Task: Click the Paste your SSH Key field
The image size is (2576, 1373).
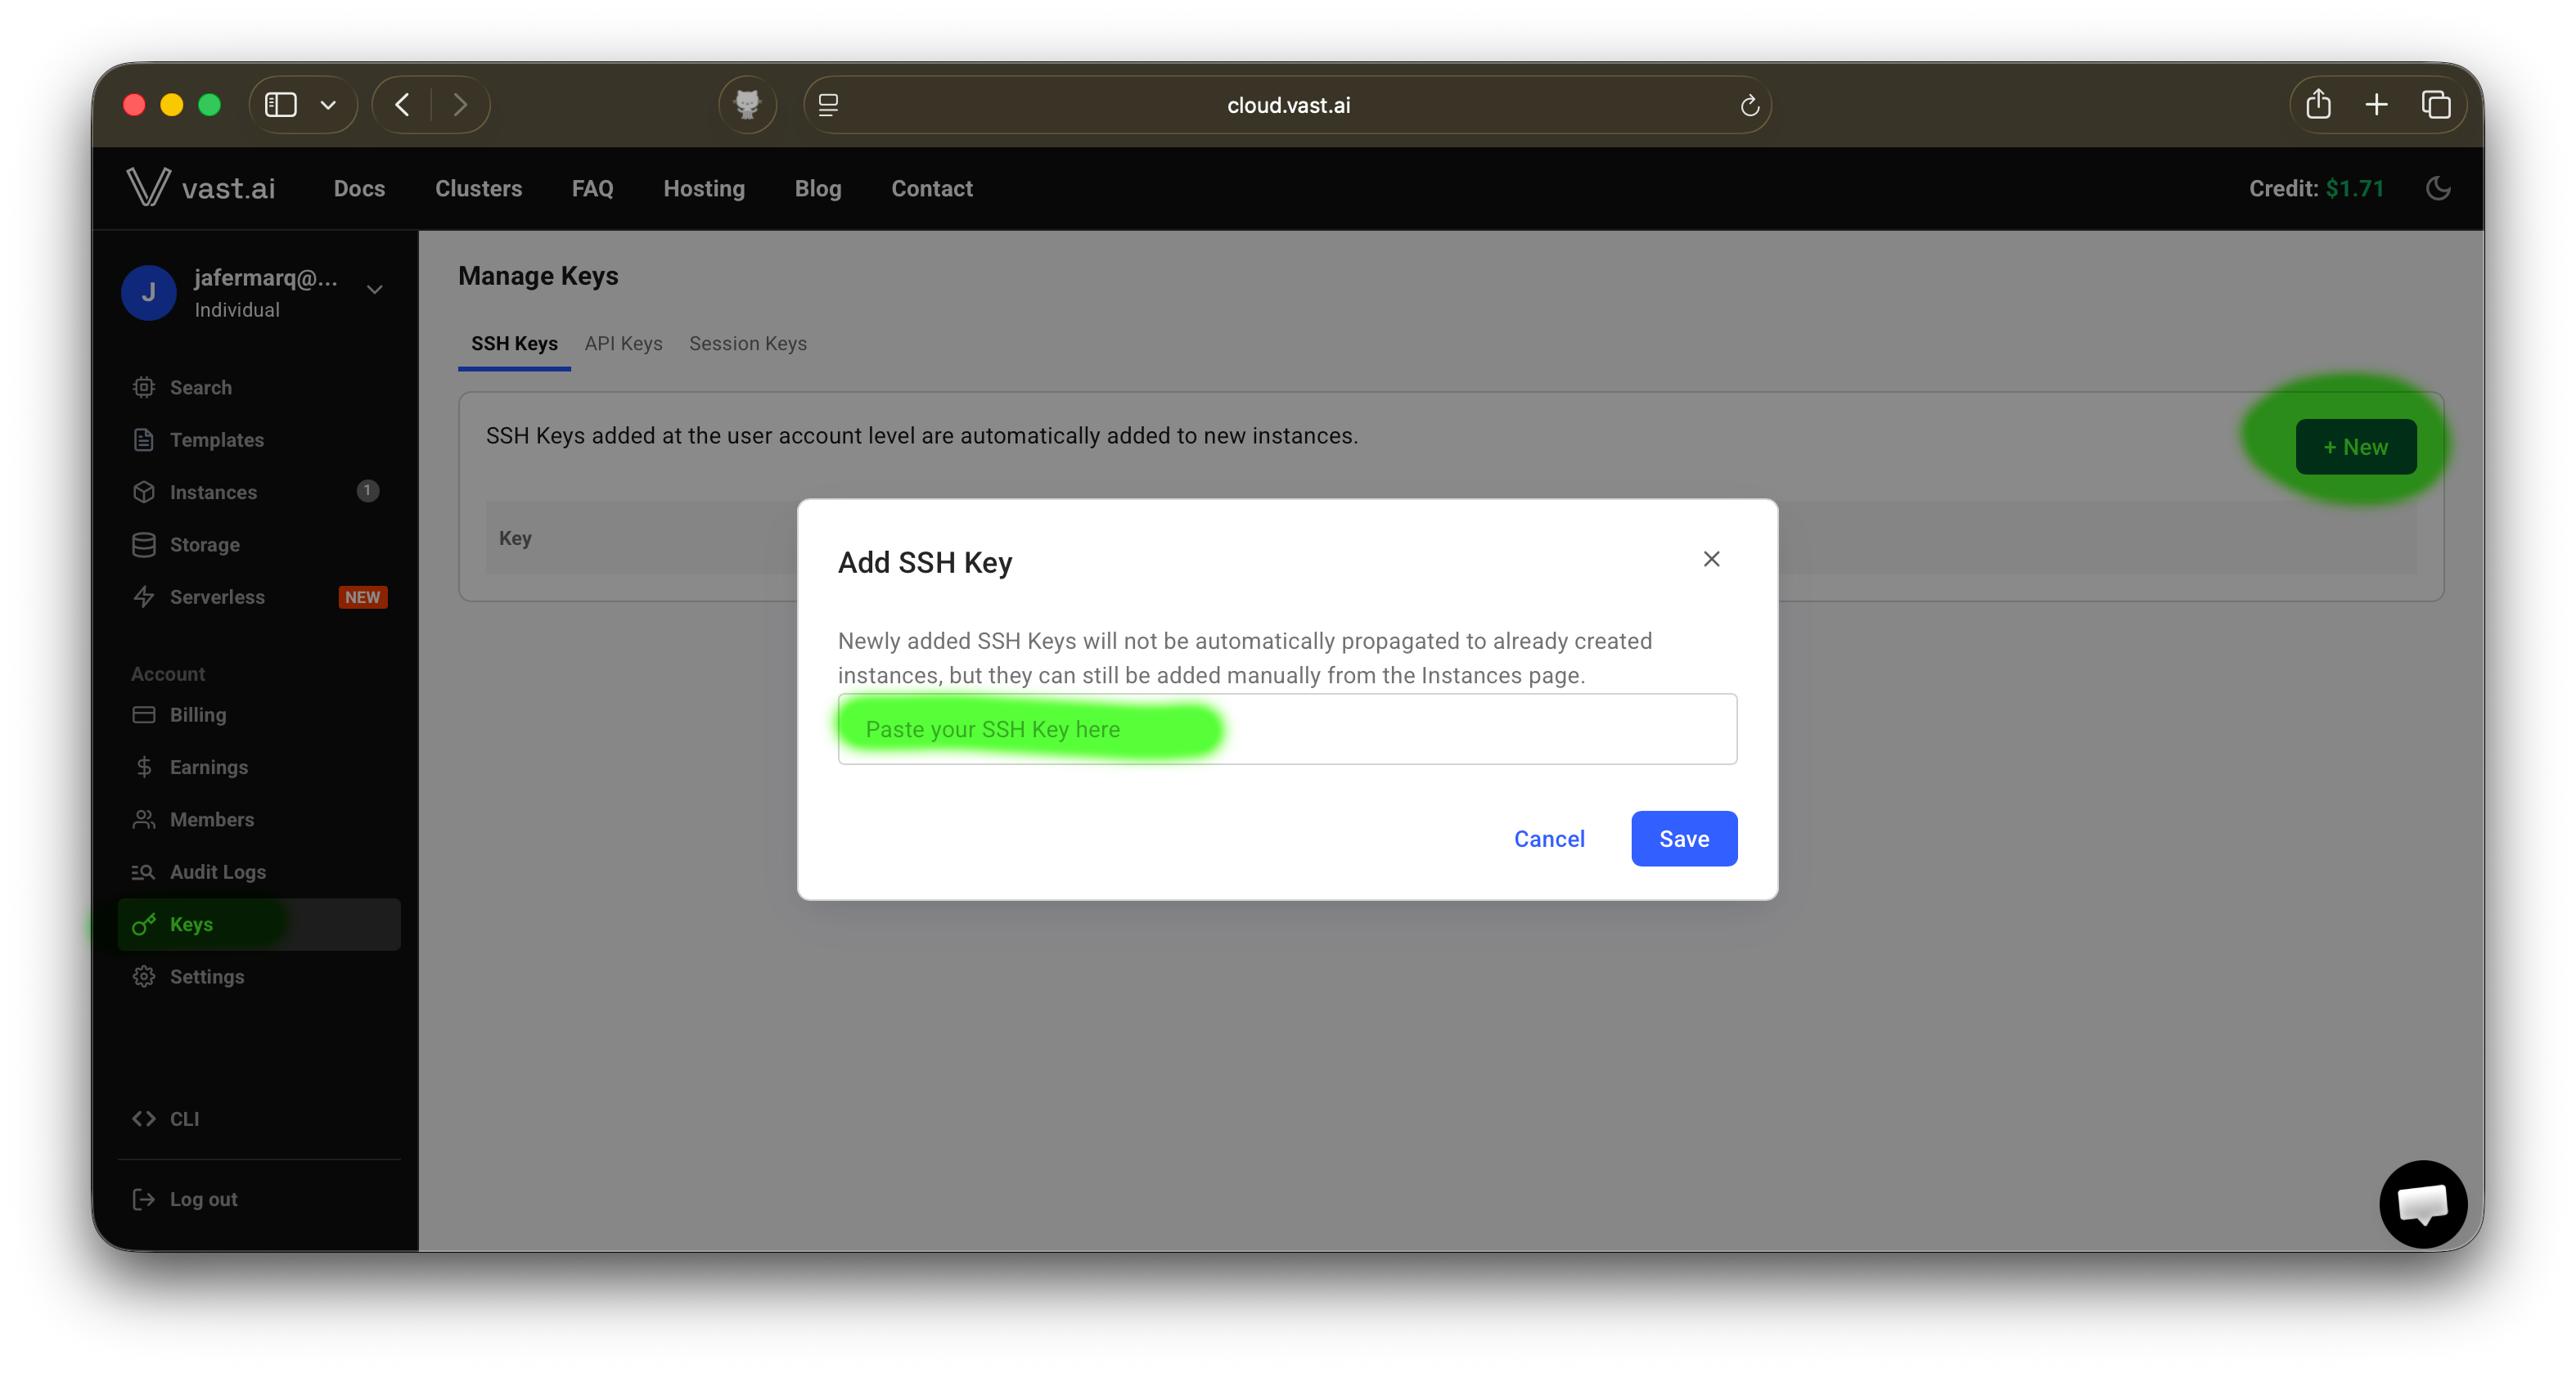Action: [1286, 729]
